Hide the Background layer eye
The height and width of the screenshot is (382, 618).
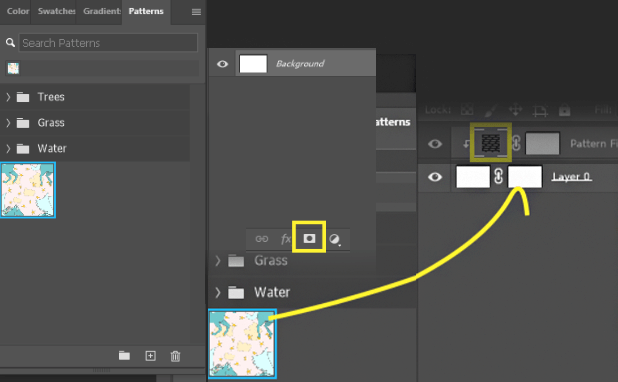(222, 63)
